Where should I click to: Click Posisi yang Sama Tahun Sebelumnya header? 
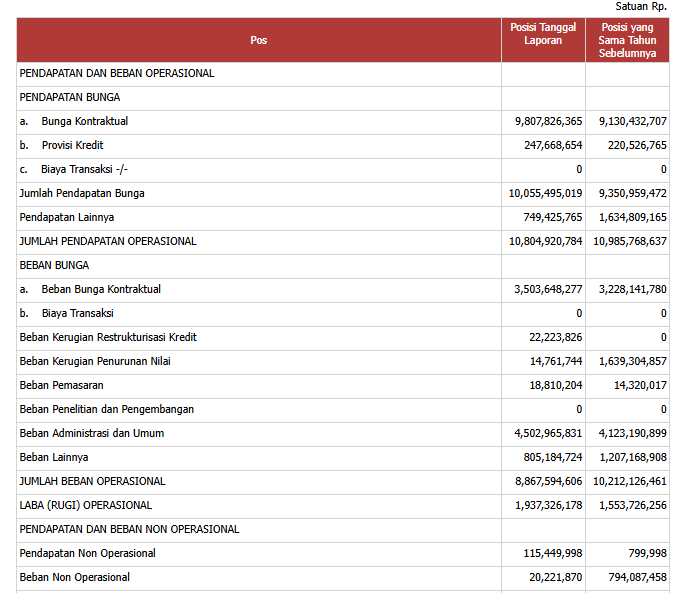pyautogui.click(x=627, y=40)
